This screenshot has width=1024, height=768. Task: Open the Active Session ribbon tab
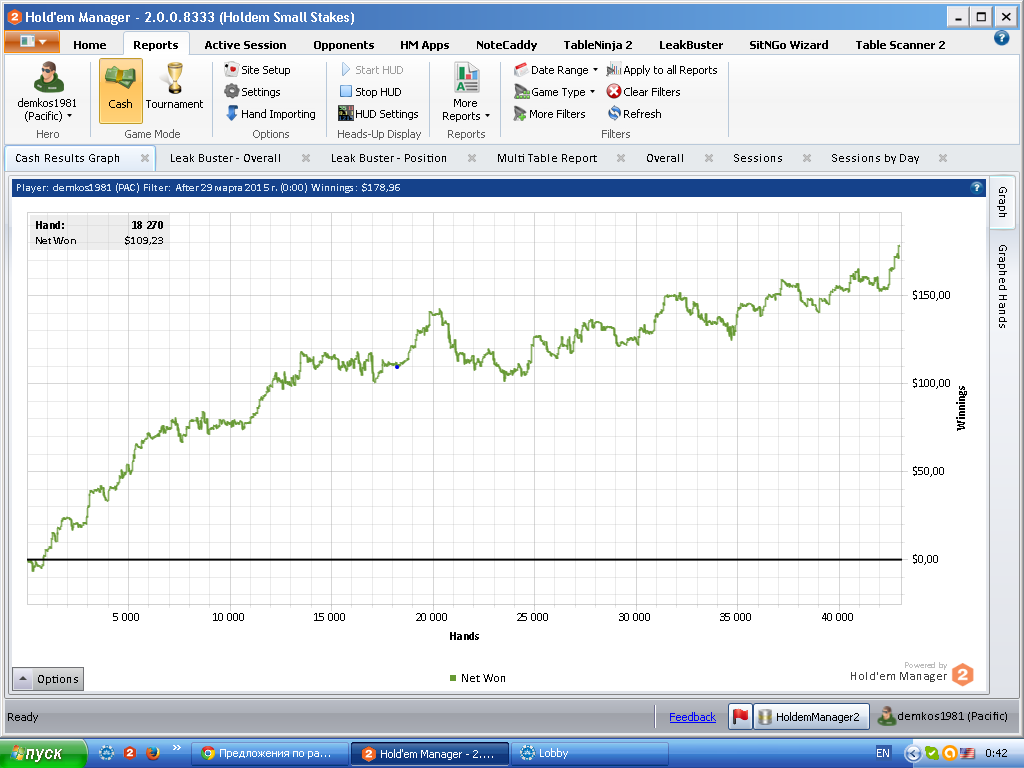click(x=245, y=45)
